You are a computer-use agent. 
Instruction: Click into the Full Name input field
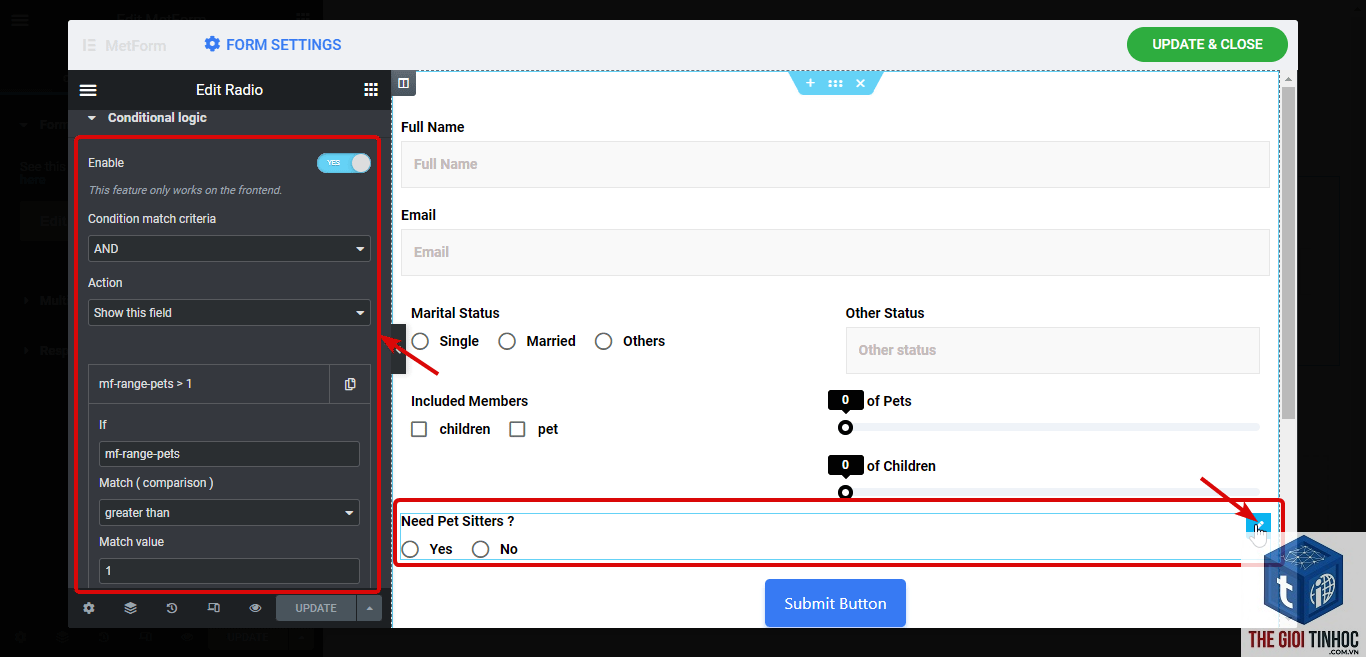(835, 164)
